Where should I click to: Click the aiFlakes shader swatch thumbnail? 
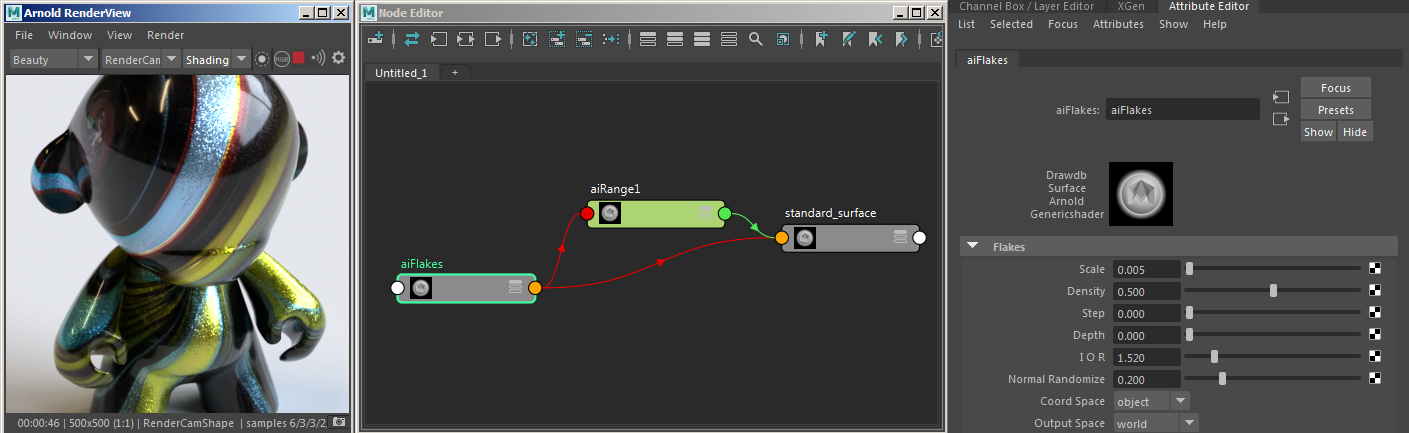(x=1141, y=193)
